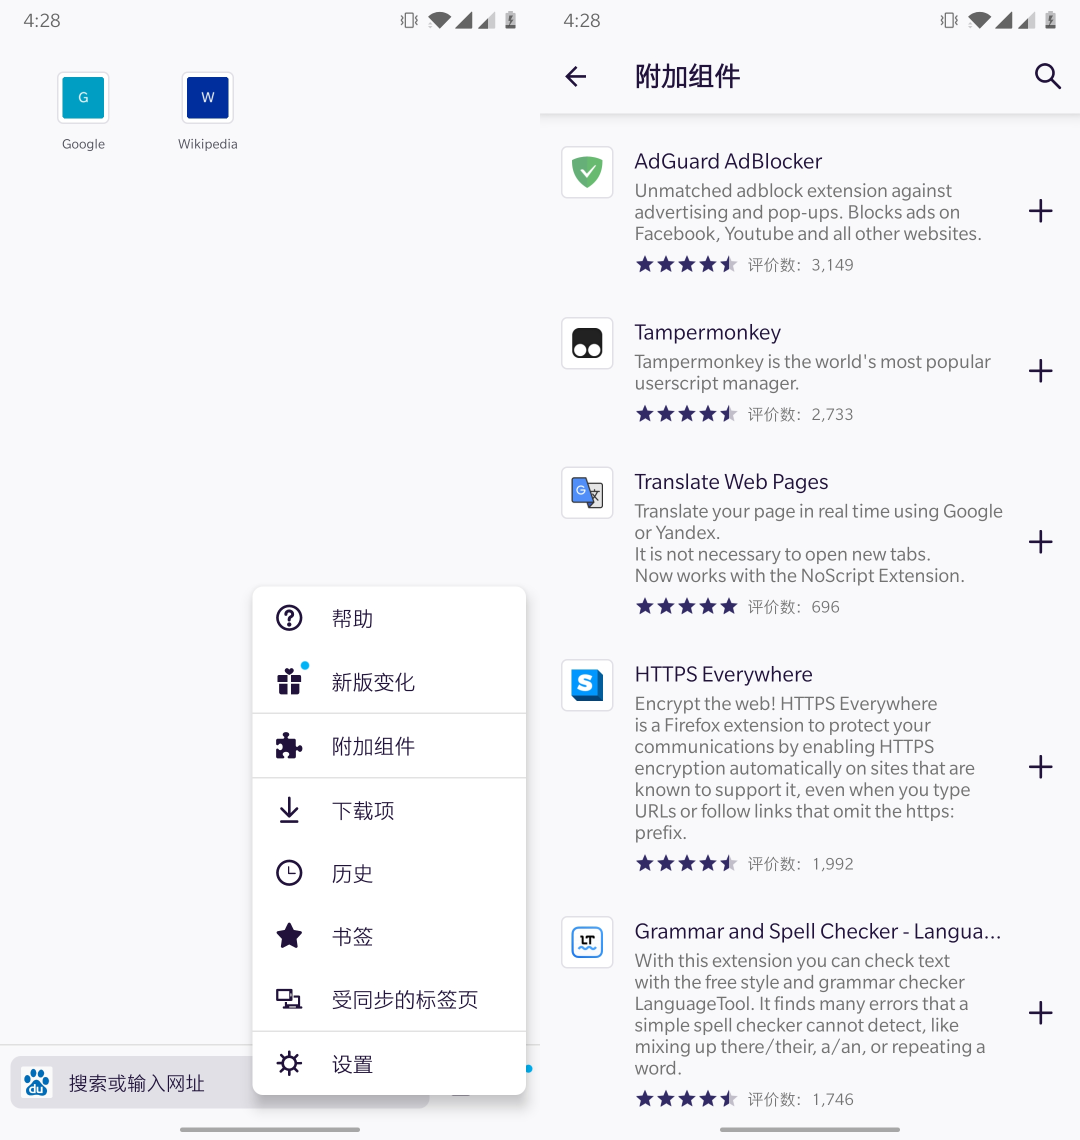
Task: Add Grammar and Spell Checker with plus
Action: 1040,1013
